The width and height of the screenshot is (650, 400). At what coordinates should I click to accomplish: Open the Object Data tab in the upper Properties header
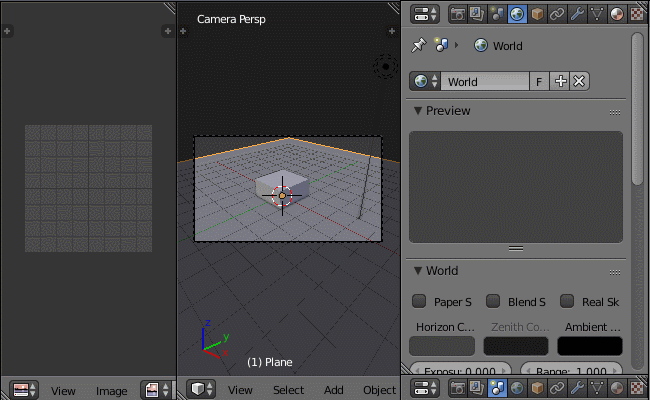(x=597, y=14)
